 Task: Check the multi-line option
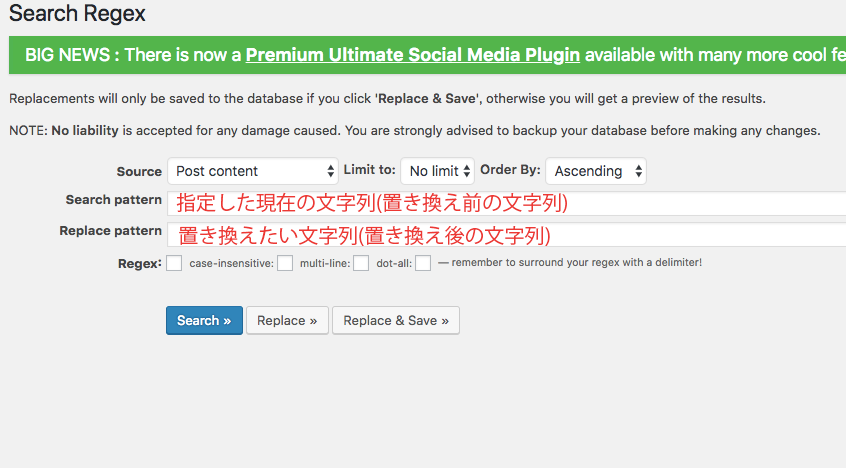tap(361, 264)
